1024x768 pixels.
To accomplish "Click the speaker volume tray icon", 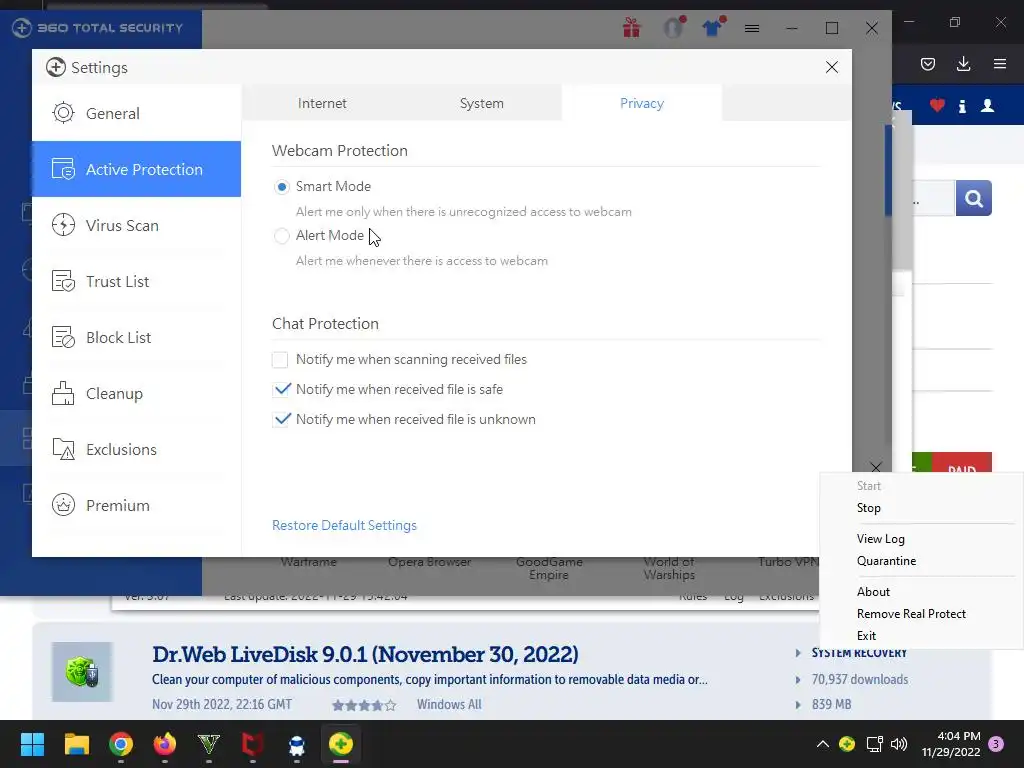I will 899,744.
